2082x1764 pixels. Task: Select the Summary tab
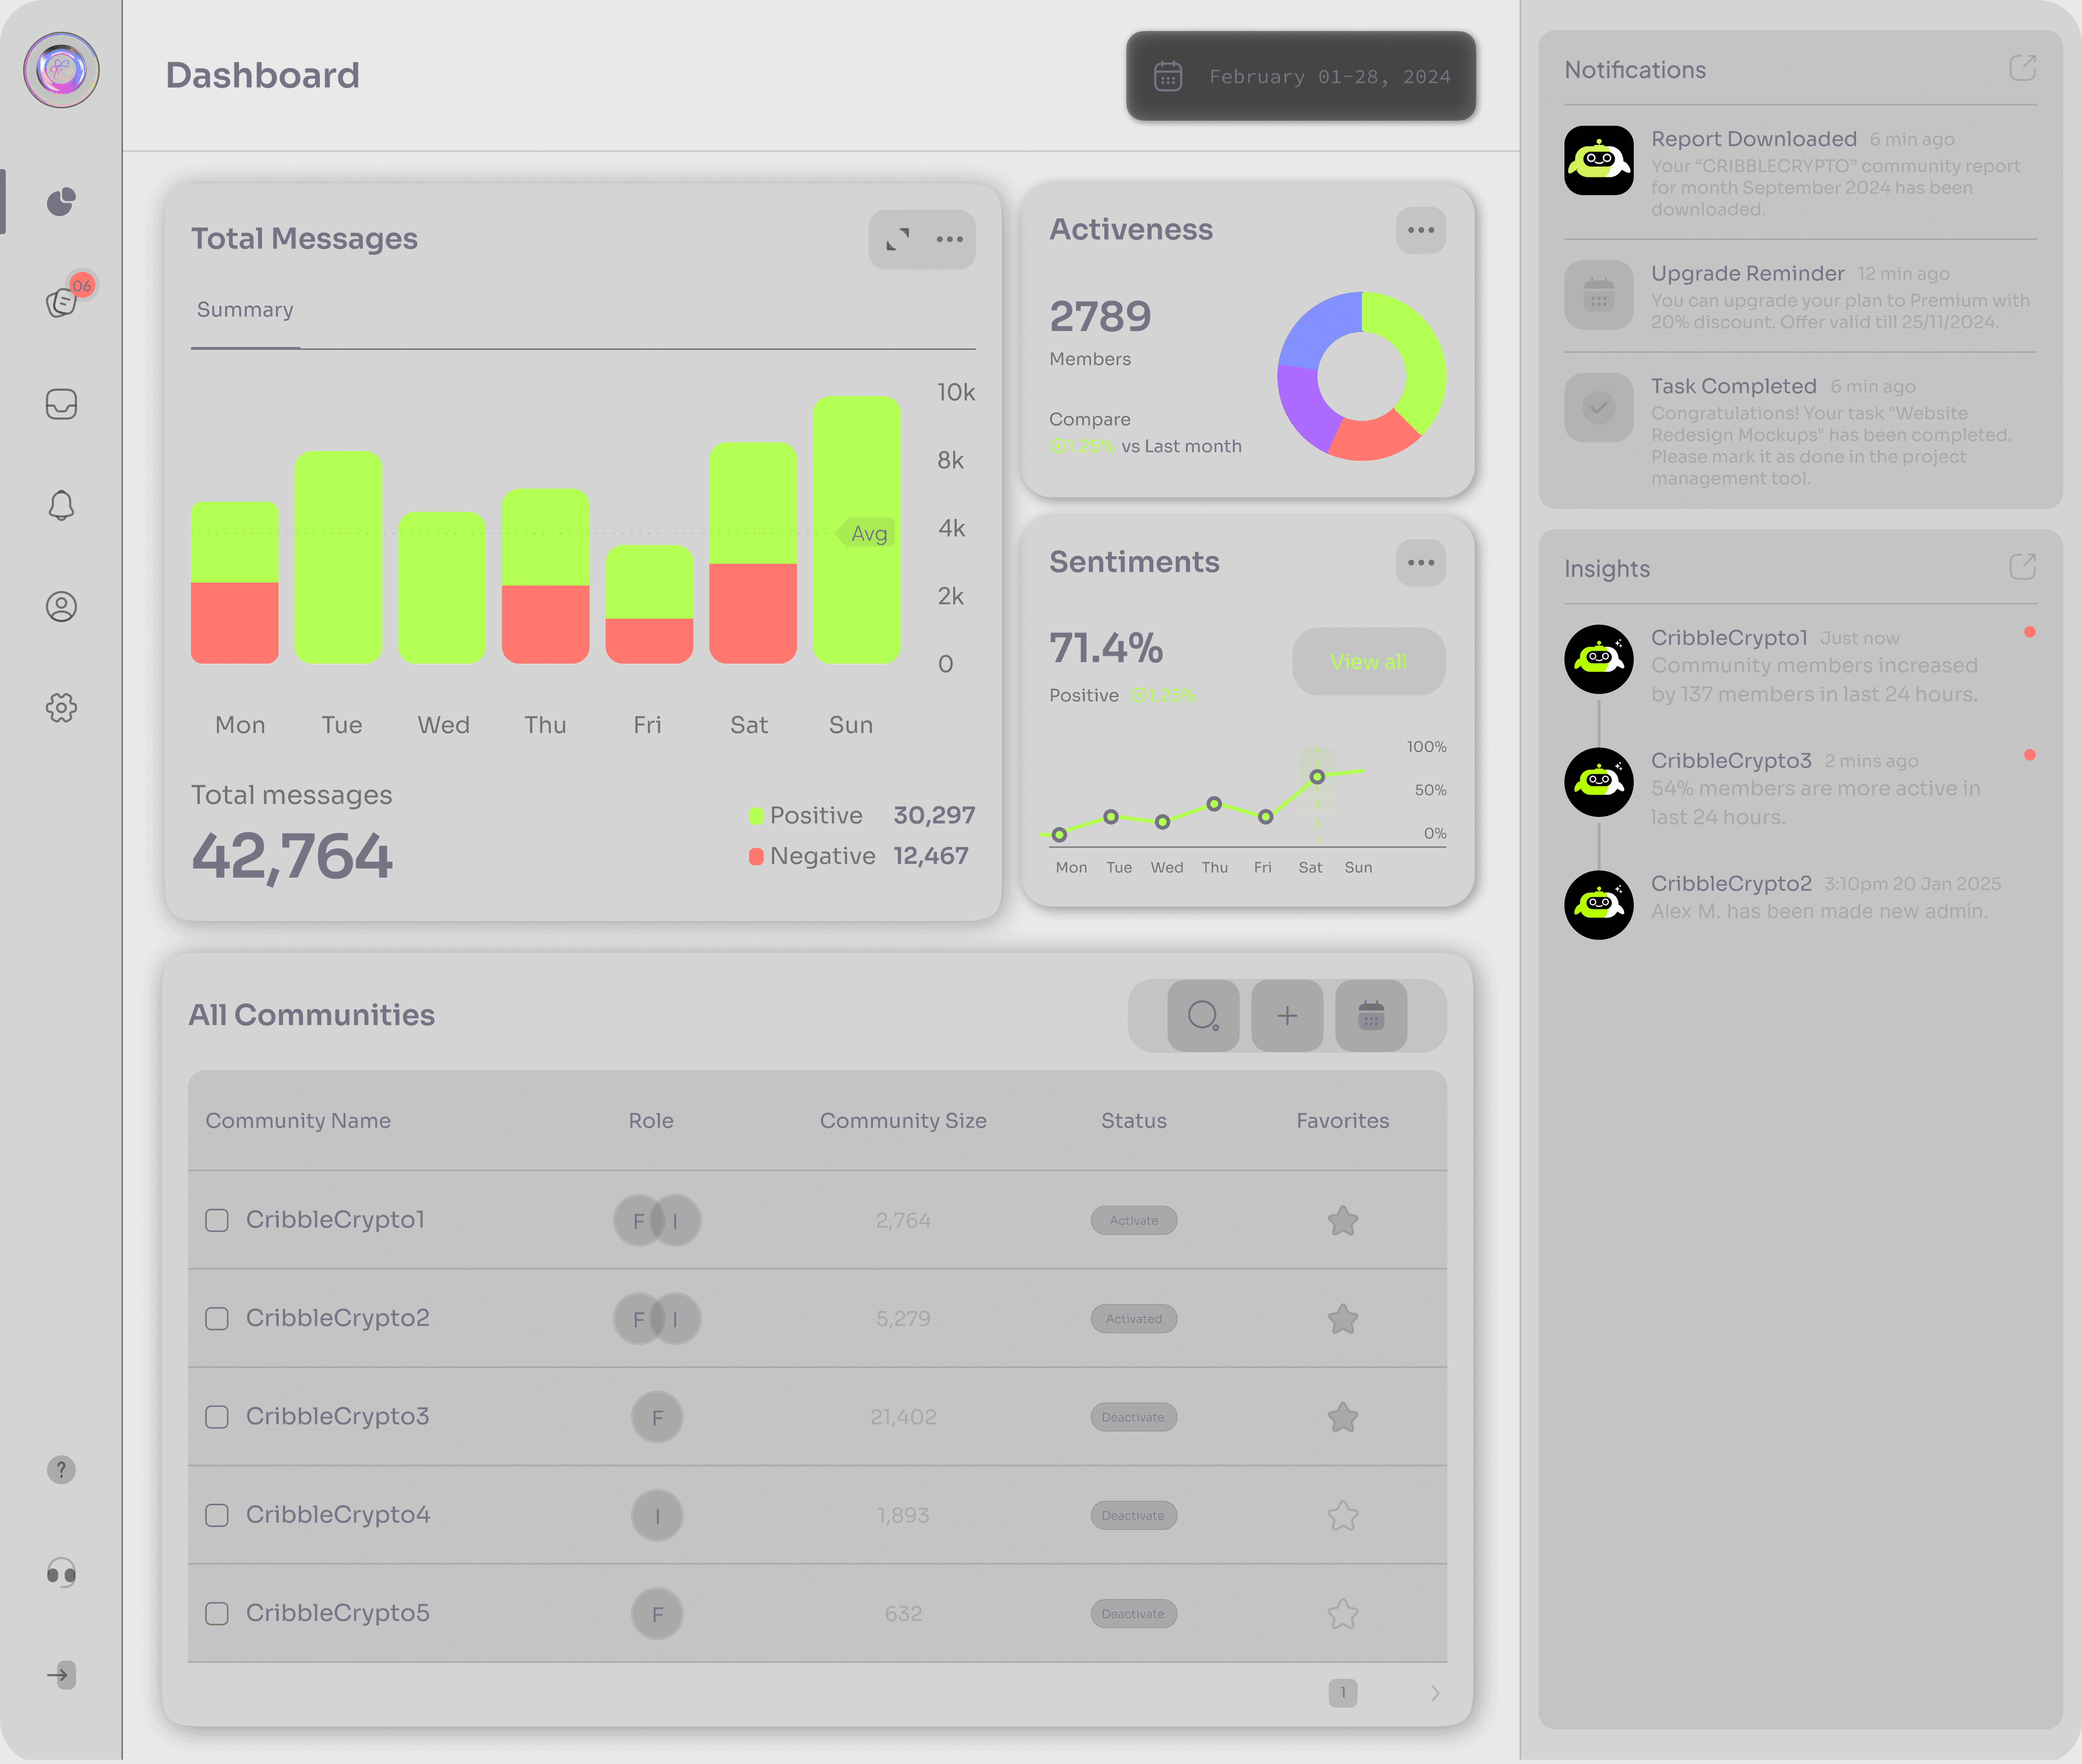point(245,310)
